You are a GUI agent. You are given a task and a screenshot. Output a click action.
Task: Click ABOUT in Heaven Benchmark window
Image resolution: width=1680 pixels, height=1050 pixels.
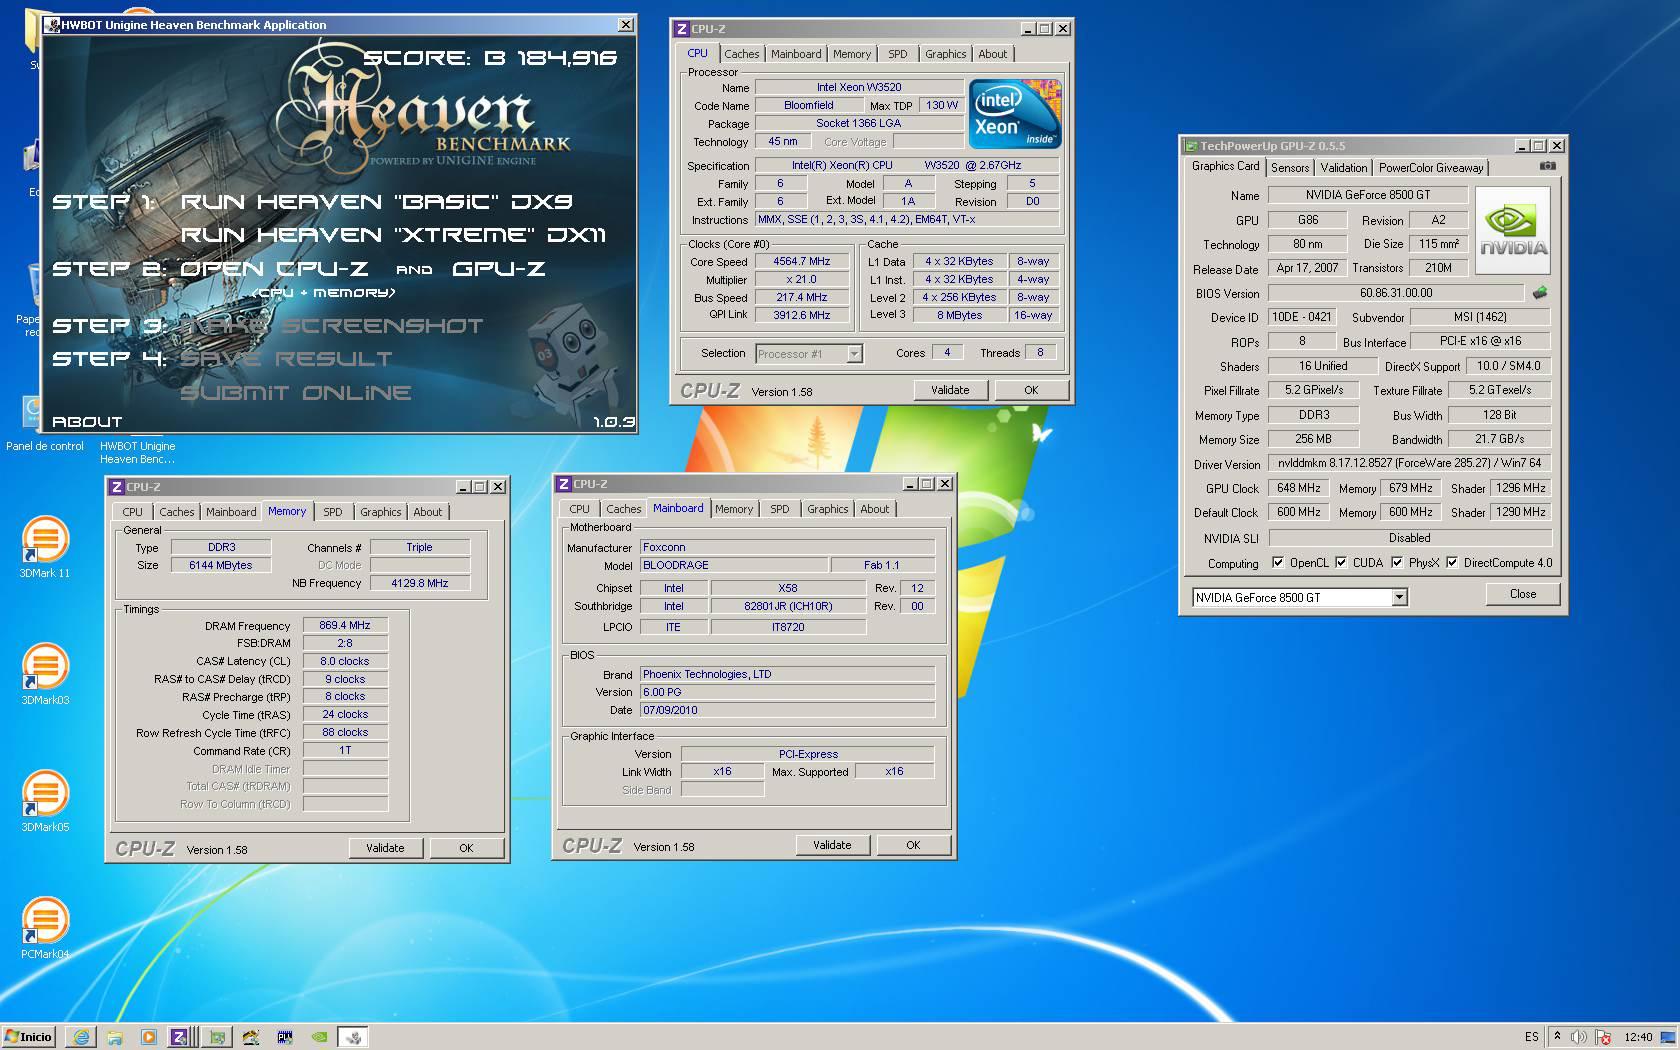[87, 422]
